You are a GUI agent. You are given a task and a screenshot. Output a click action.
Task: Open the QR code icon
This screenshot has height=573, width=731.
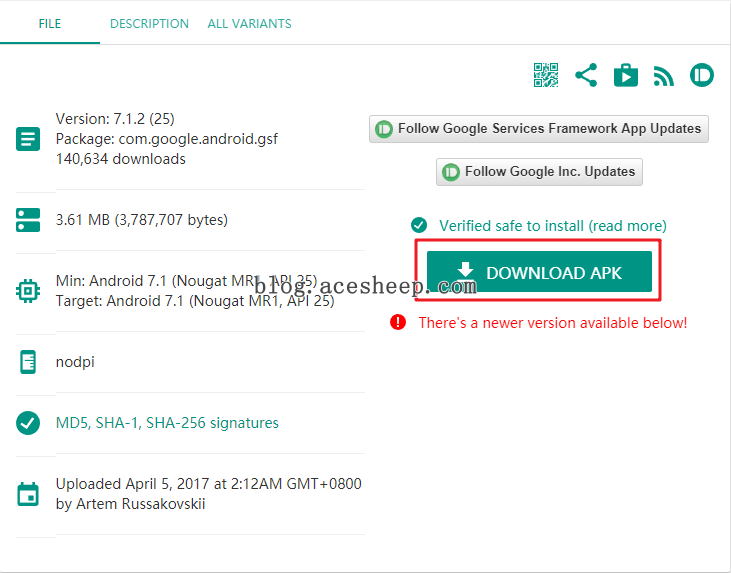point(546,75)
